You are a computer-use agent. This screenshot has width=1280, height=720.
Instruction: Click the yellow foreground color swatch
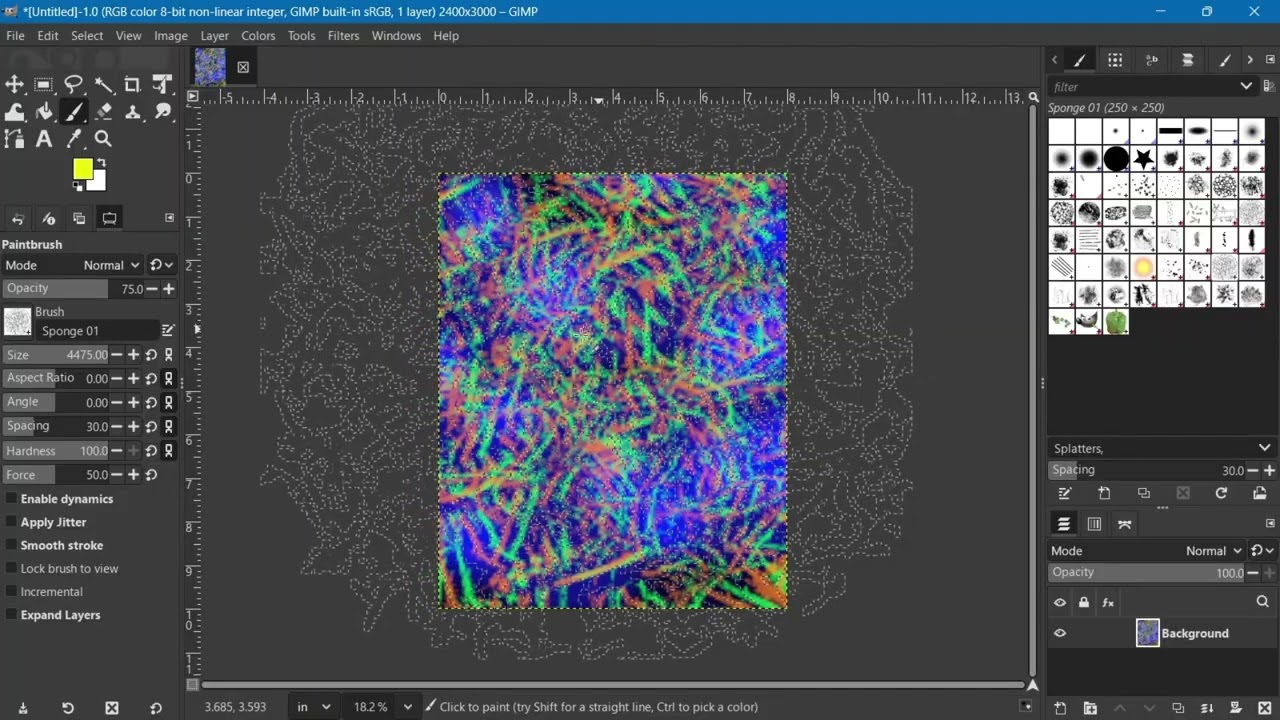click(83, 168)
